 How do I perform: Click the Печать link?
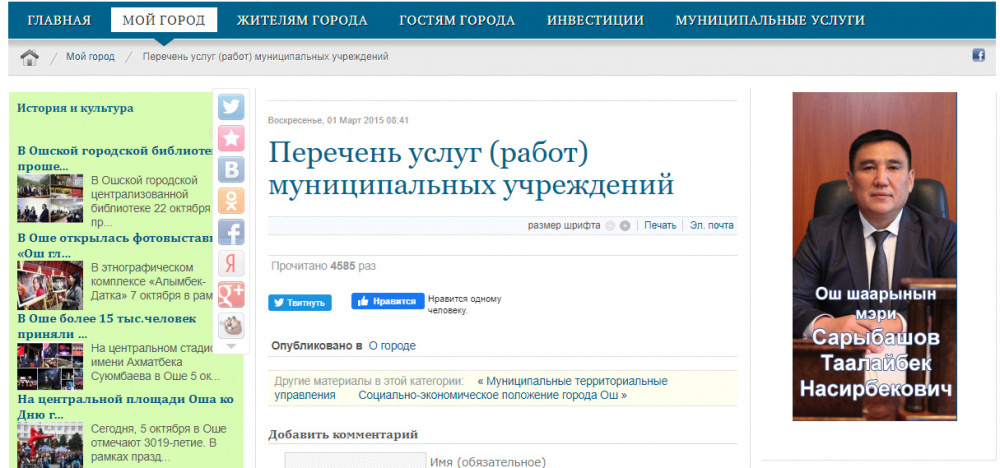click(660, 226)
